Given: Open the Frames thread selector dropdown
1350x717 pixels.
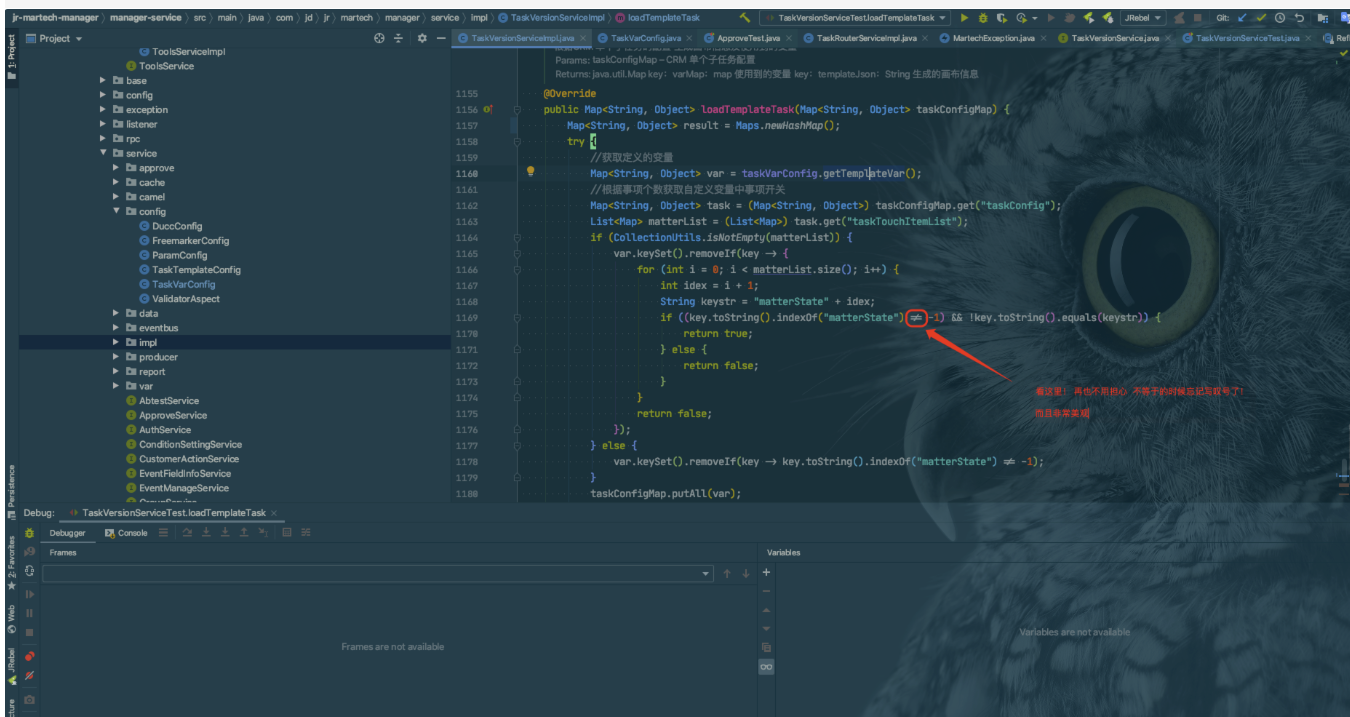Looking at the screenshot, I should 377,573.
